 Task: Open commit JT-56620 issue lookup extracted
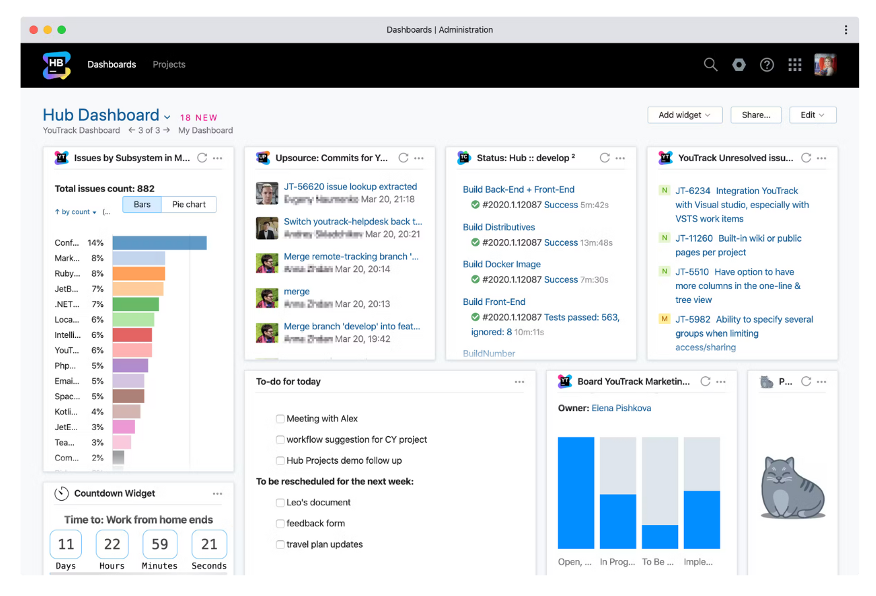point(350,187)
